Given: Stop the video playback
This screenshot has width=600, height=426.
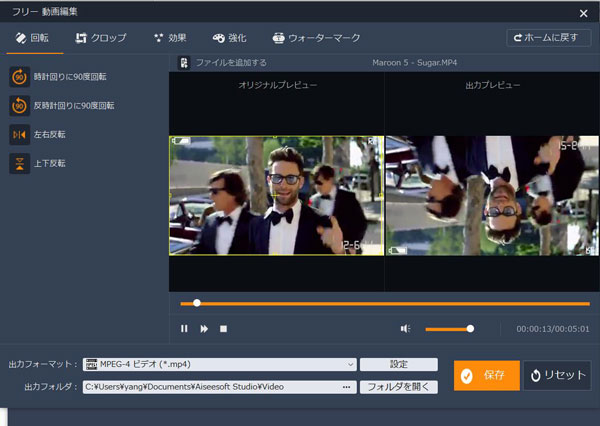Looking at the screenshot, I should tap(223, 329).
